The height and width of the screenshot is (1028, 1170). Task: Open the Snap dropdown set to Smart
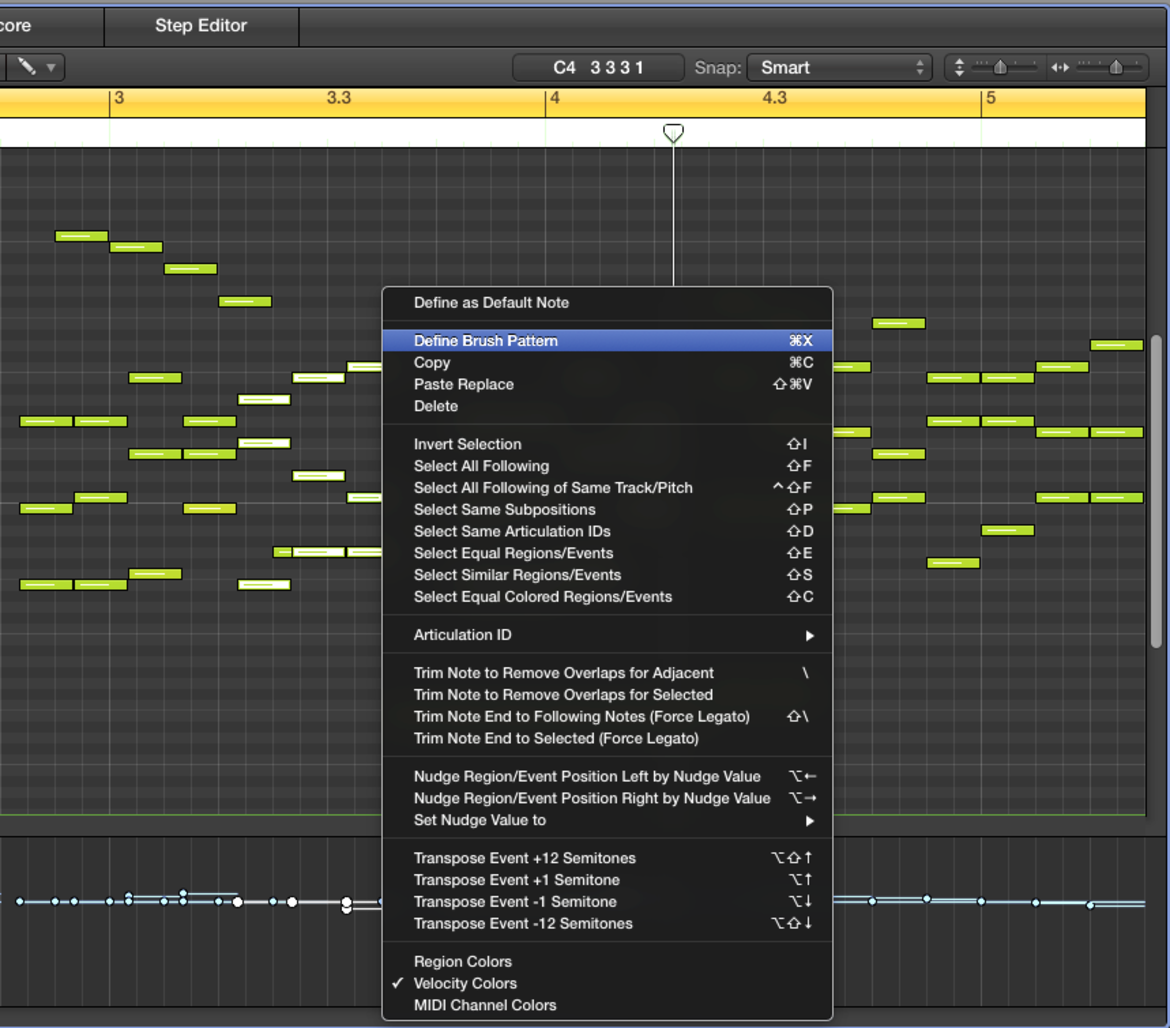point(839,67)
